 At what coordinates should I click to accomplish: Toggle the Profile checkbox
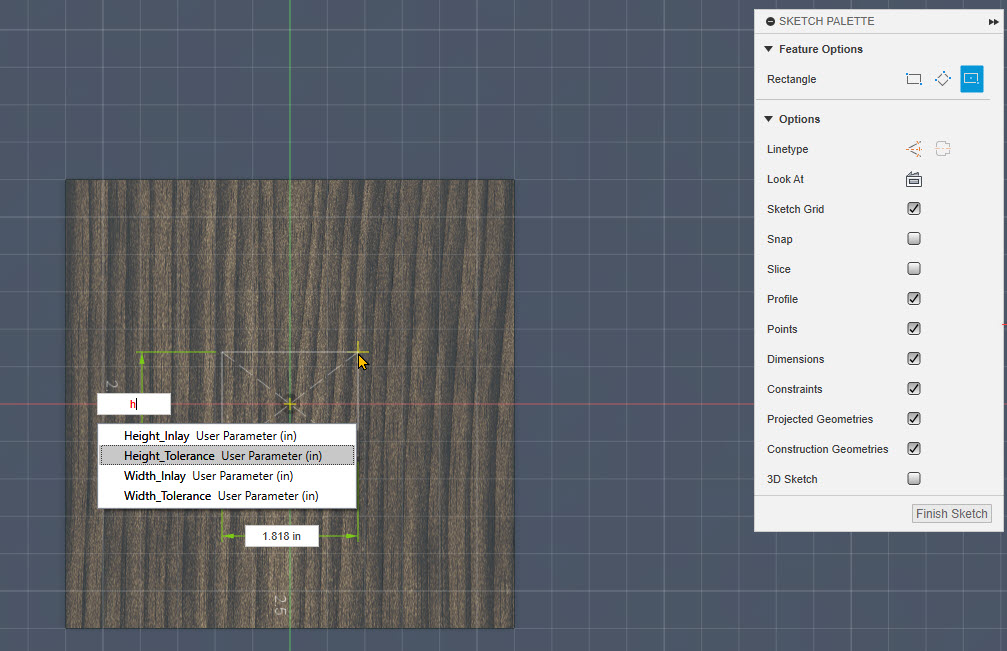[914, 299]
